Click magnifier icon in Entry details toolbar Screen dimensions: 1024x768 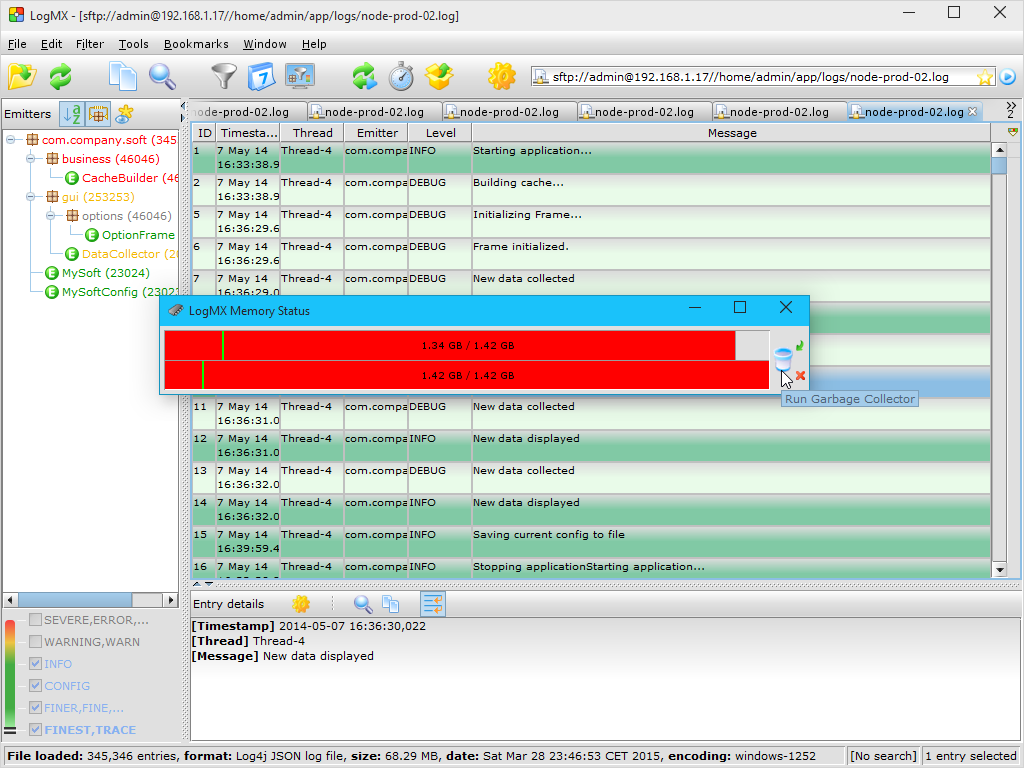363,604
